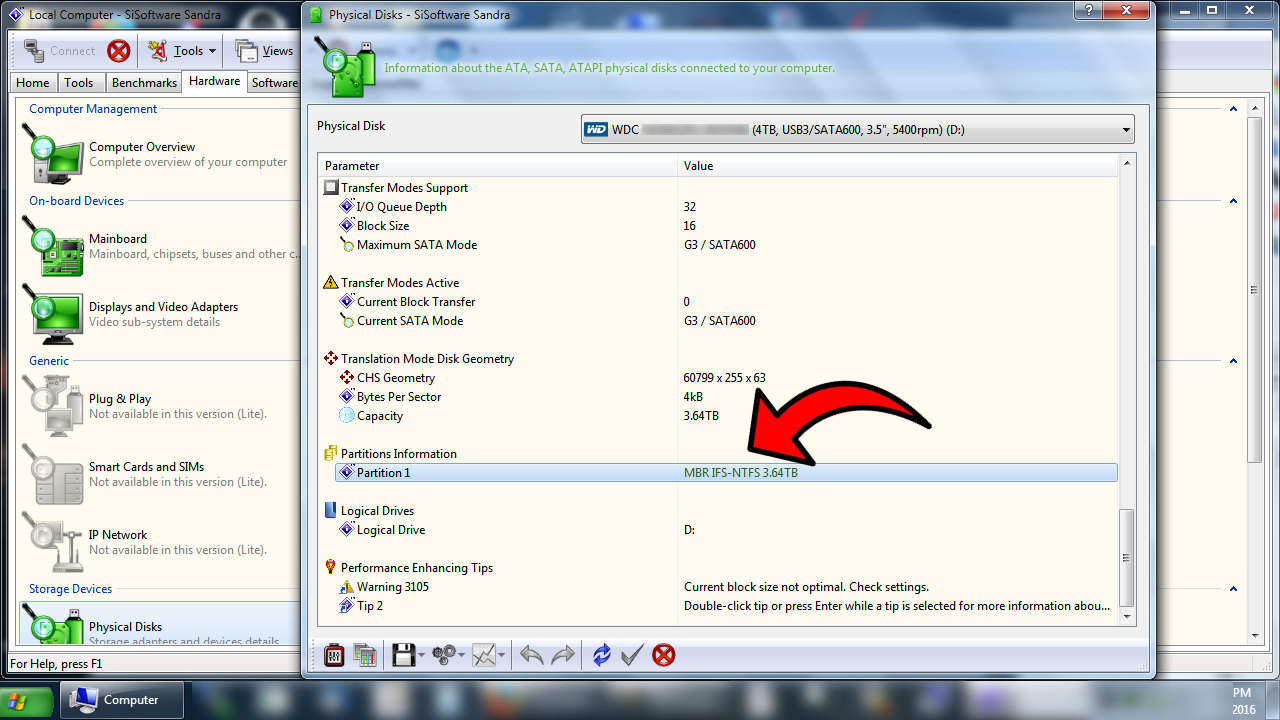This screenshot has height=720, width=1280.
Task: Click the Connect toolbar button
Action: pos(59,51)
